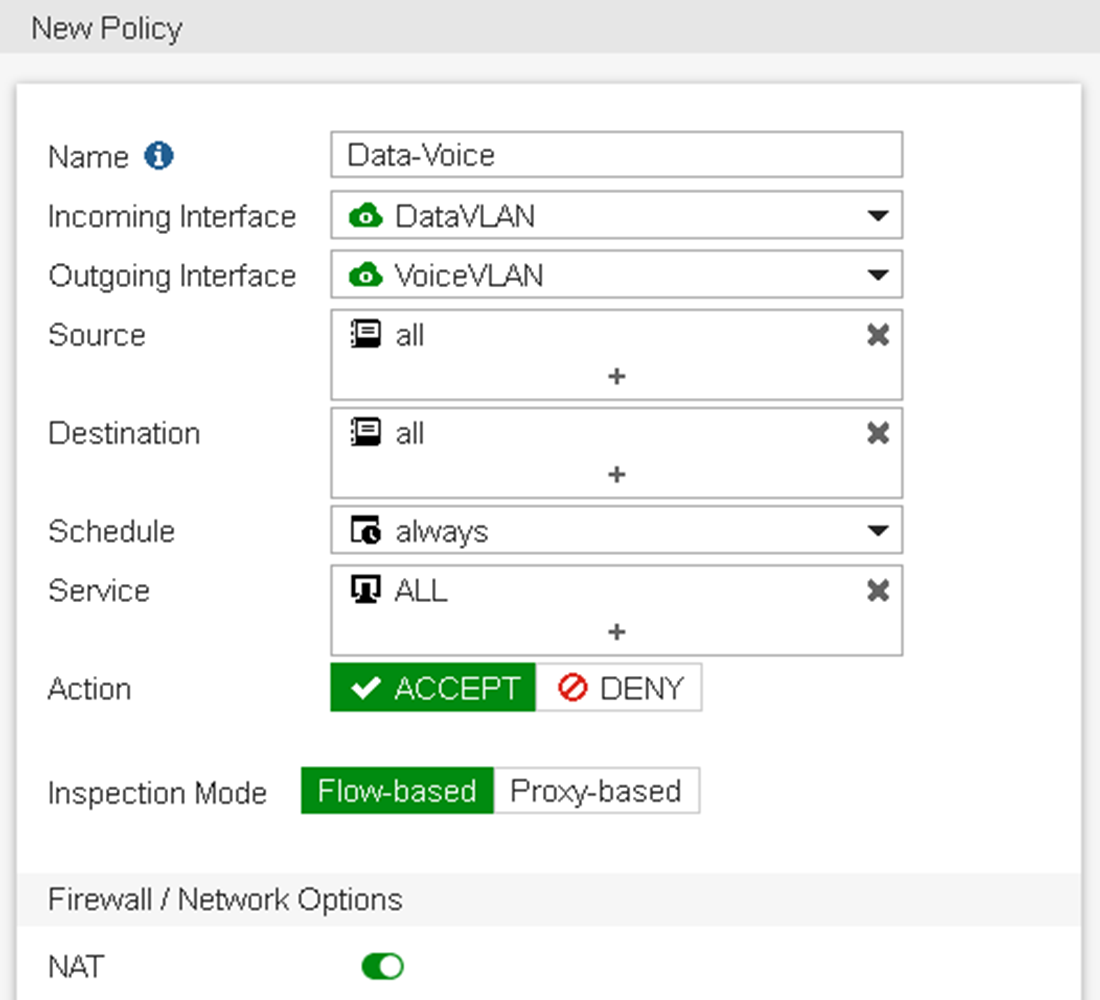Screen dimensions: 1100x1000
Task: Open the Outgoing Interface dropdown
Action: [878, 275]
